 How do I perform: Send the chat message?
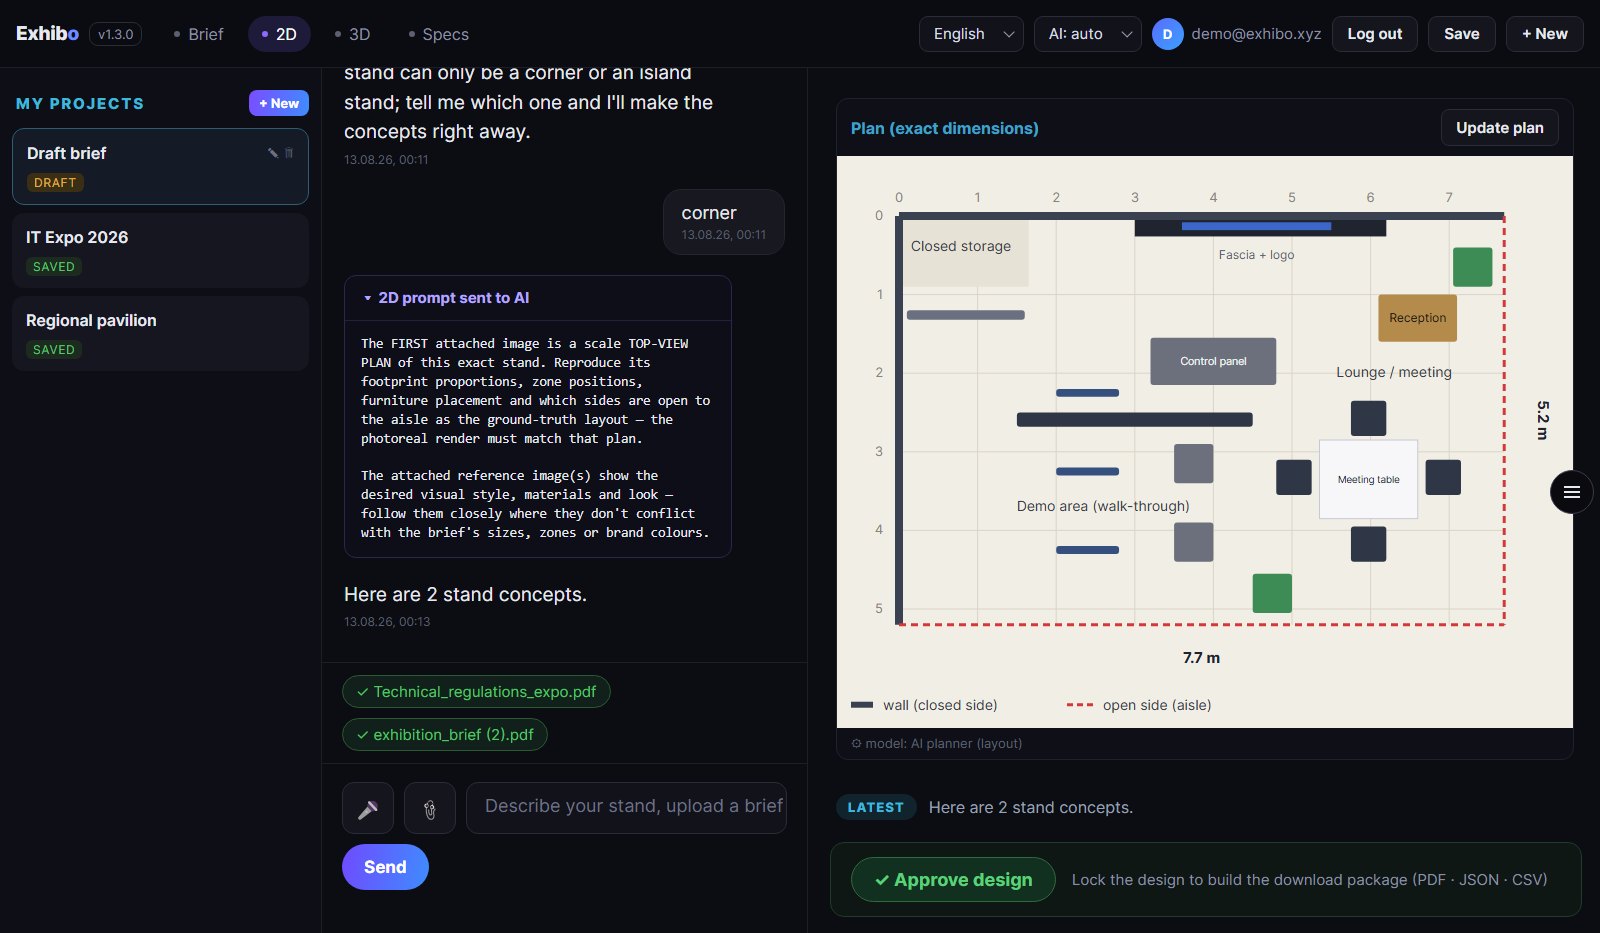pyautogui.click(x=385, y=867)
